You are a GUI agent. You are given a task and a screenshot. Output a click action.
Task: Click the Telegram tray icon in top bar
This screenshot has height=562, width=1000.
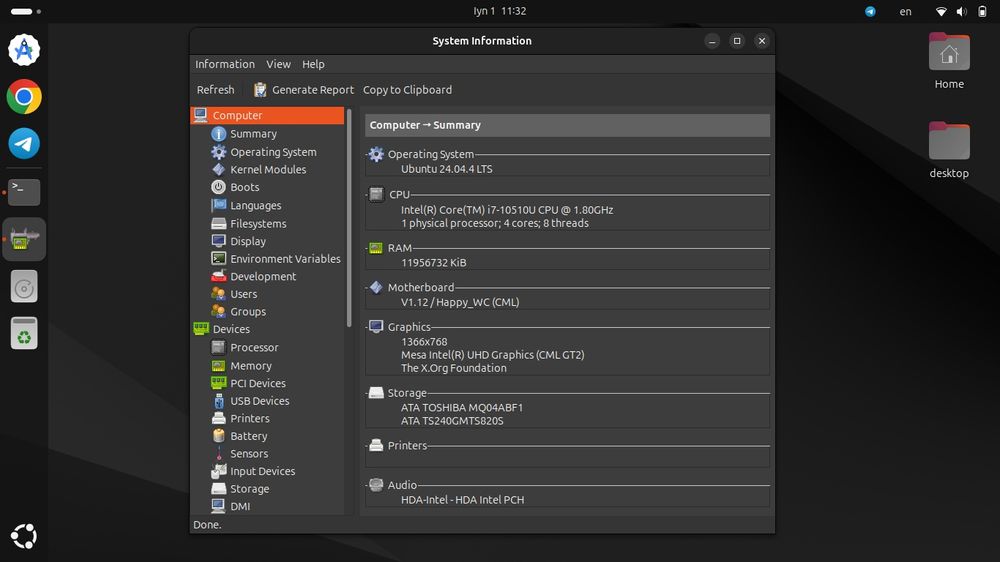[x=870, y=11]
